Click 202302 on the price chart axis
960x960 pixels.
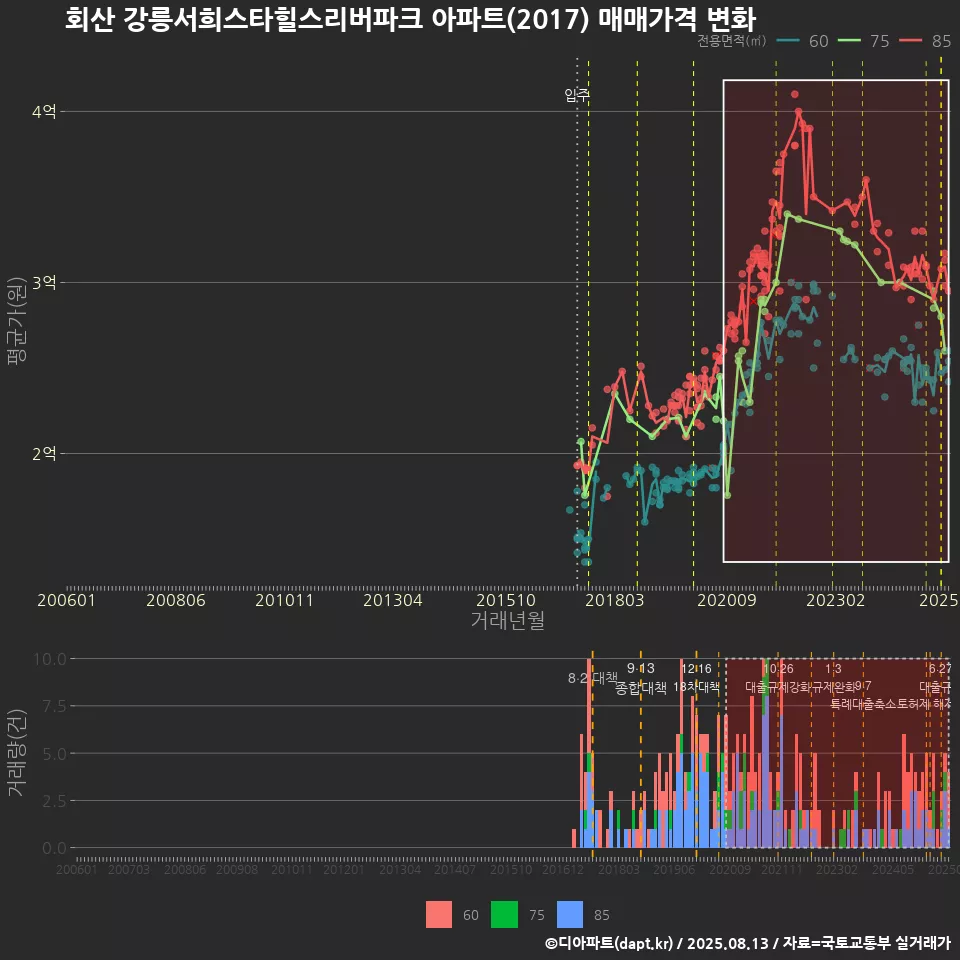(x=836, y=600)
